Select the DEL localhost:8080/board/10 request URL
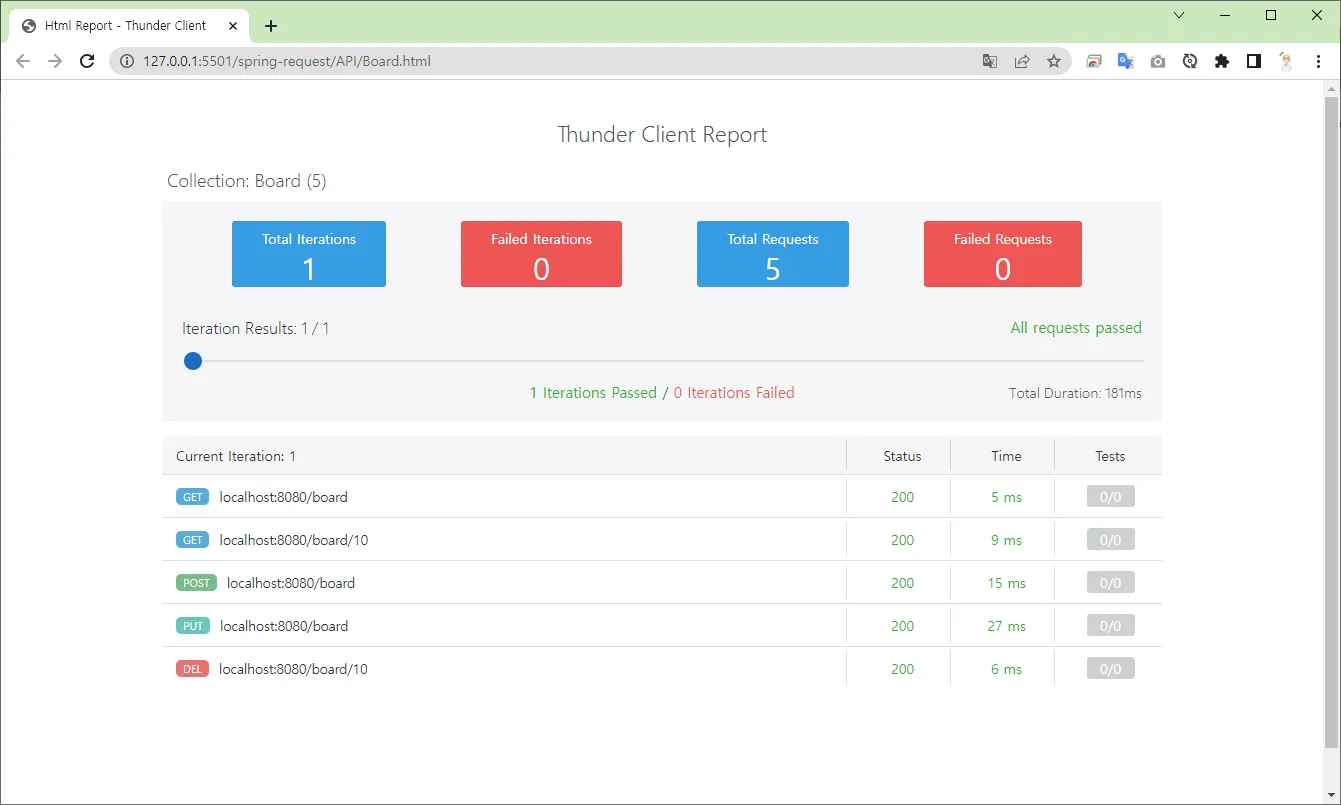This screenshot has height=805, width=1341. click(x=294, y=669)
